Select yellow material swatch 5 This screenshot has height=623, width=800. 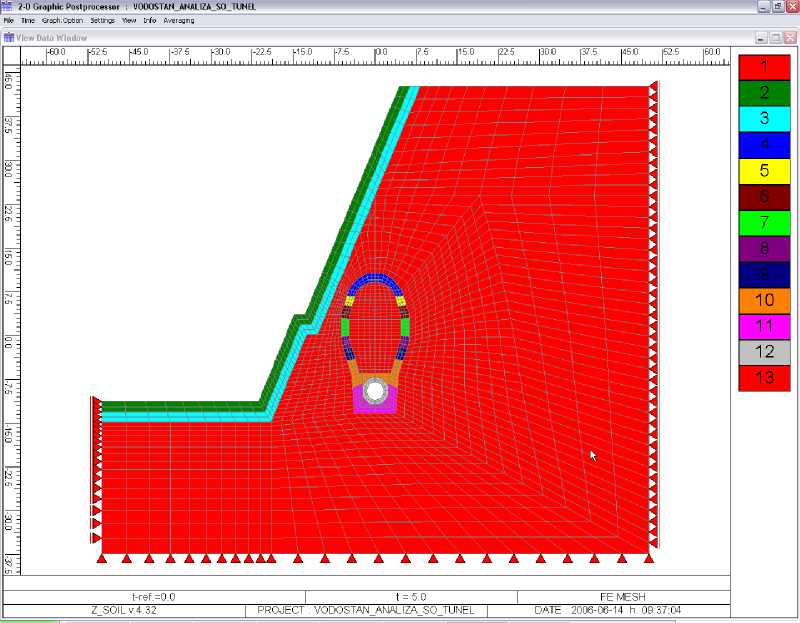tap(764, 171)
